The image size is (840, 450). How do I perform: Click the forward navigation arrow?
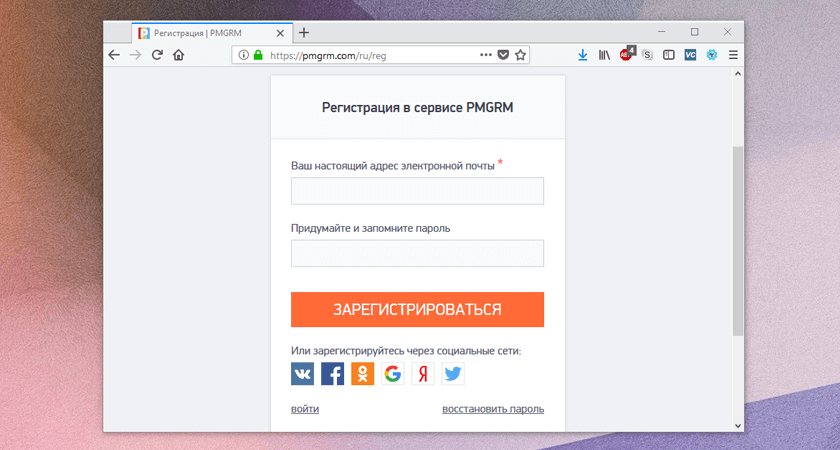135,55
